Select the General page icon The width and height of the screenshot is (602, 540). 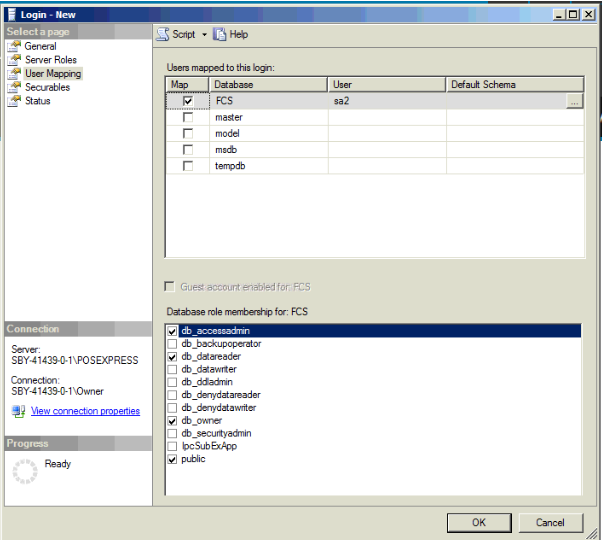coord(14,46)
